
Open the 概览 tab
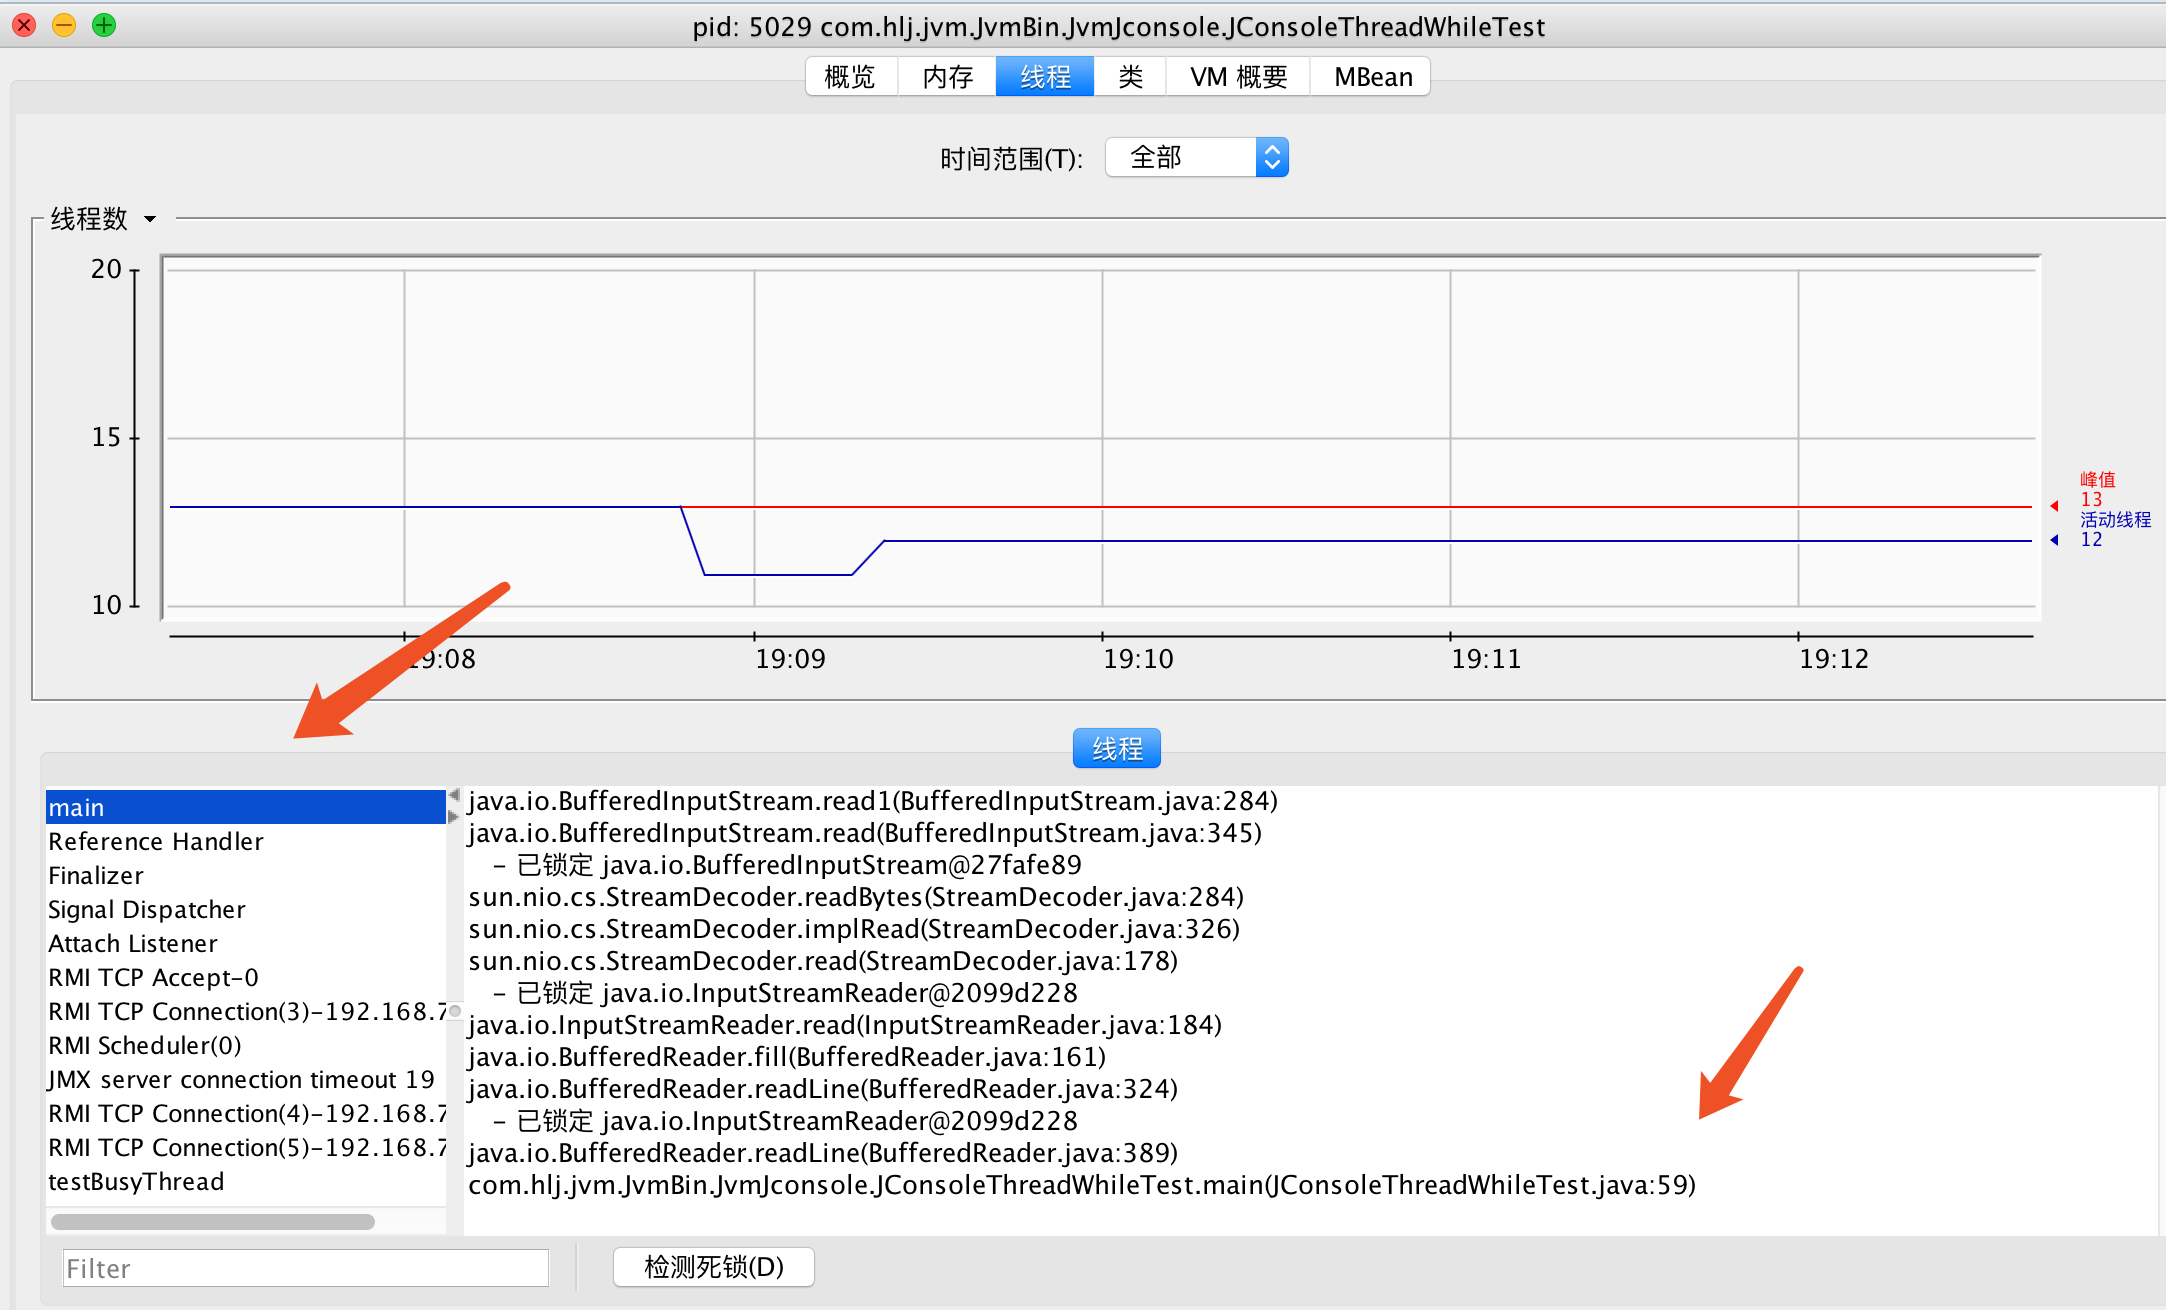(x=850, y=77)
